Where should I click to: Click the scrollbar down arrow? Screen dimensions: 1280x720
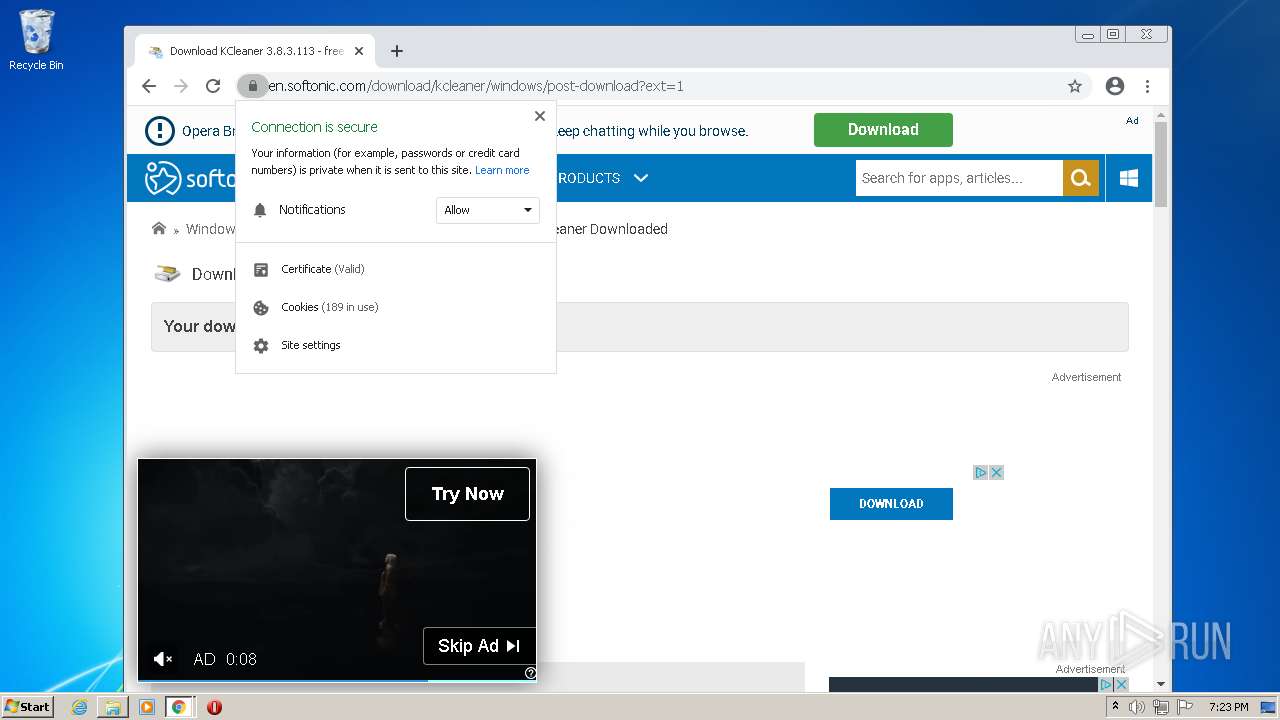tap(1161, 684)
